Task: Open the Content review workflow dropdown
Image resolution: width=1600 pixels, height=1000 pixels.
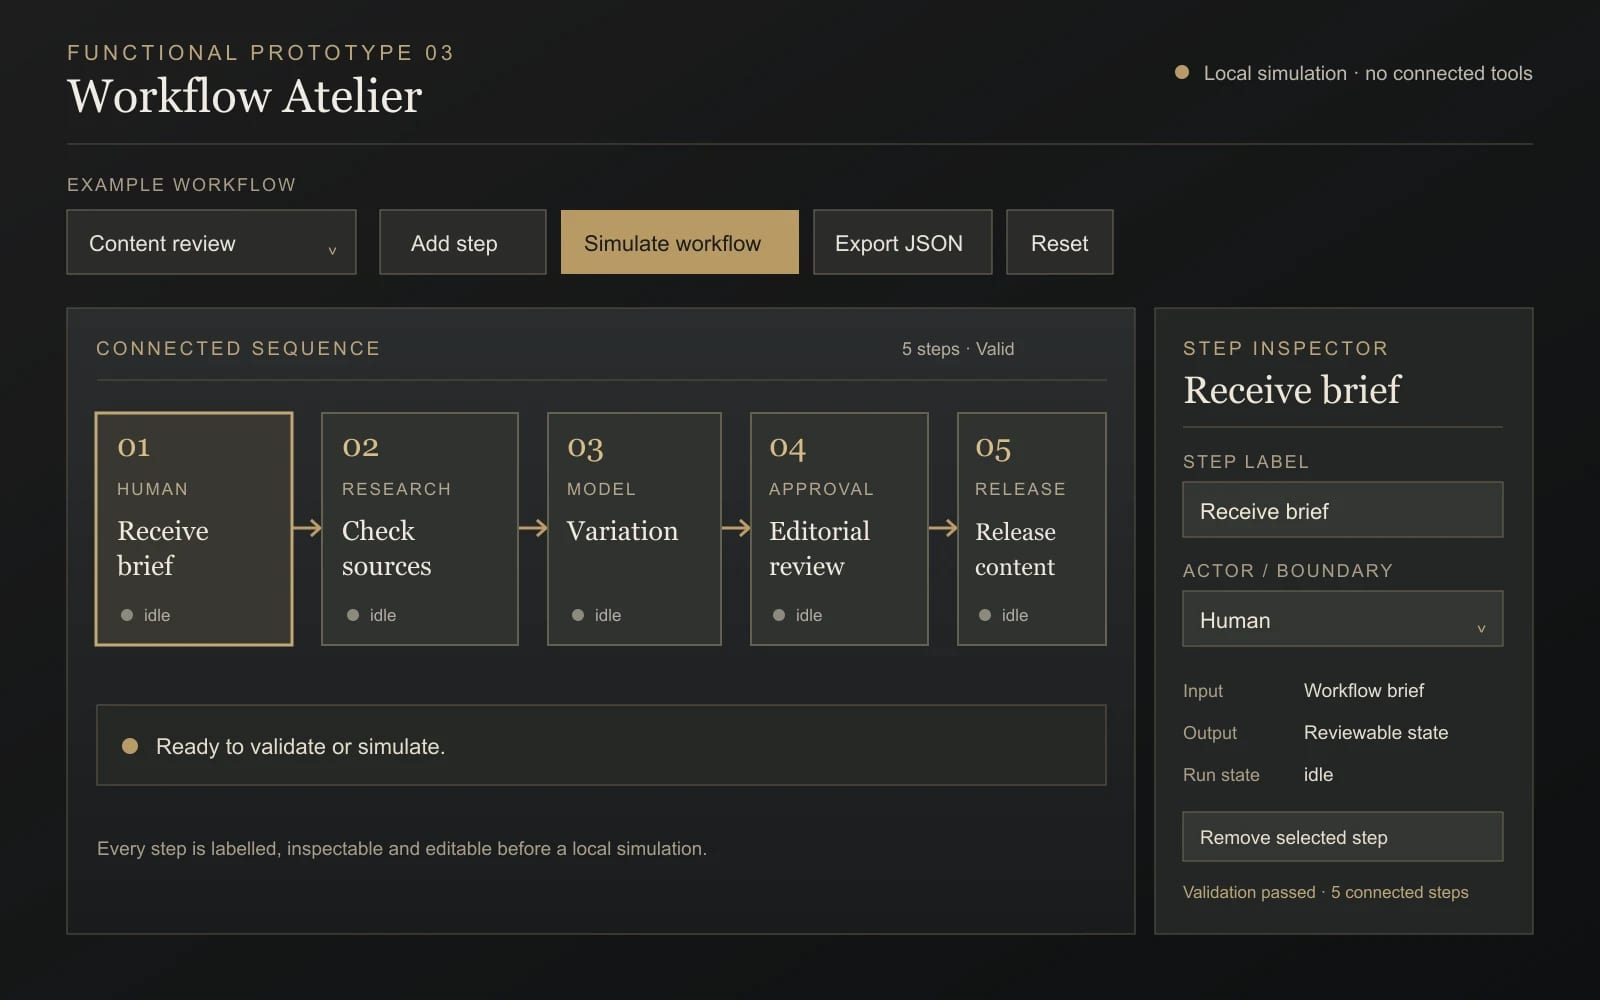Action: coord(211,242)
